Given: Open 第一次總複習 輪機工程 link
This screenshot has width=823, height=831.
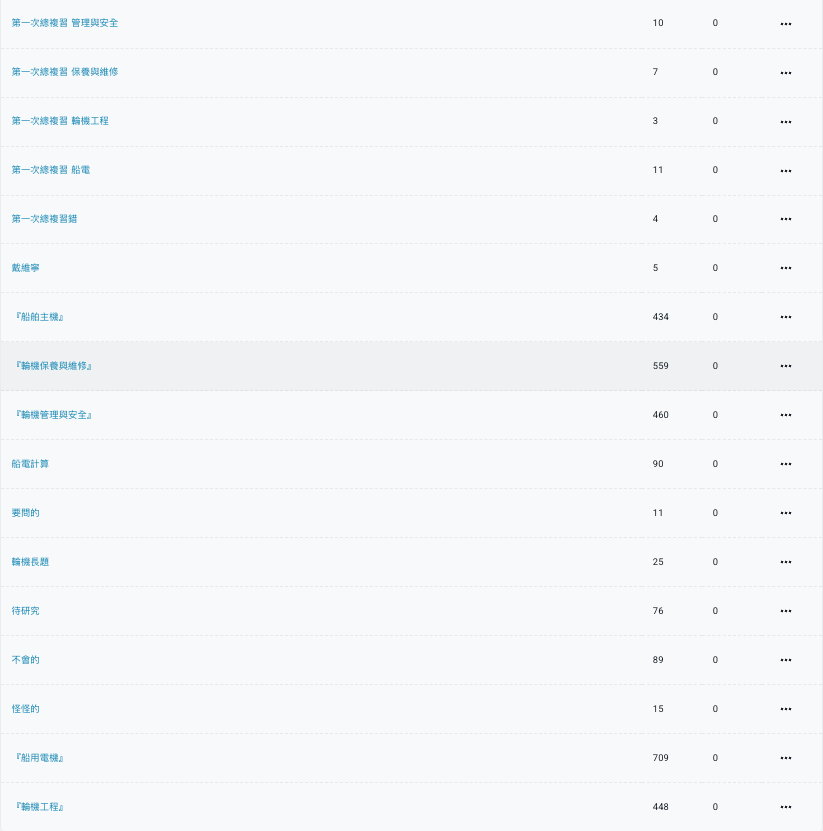Looking at the screenshot, I should (x=60, y=121).
